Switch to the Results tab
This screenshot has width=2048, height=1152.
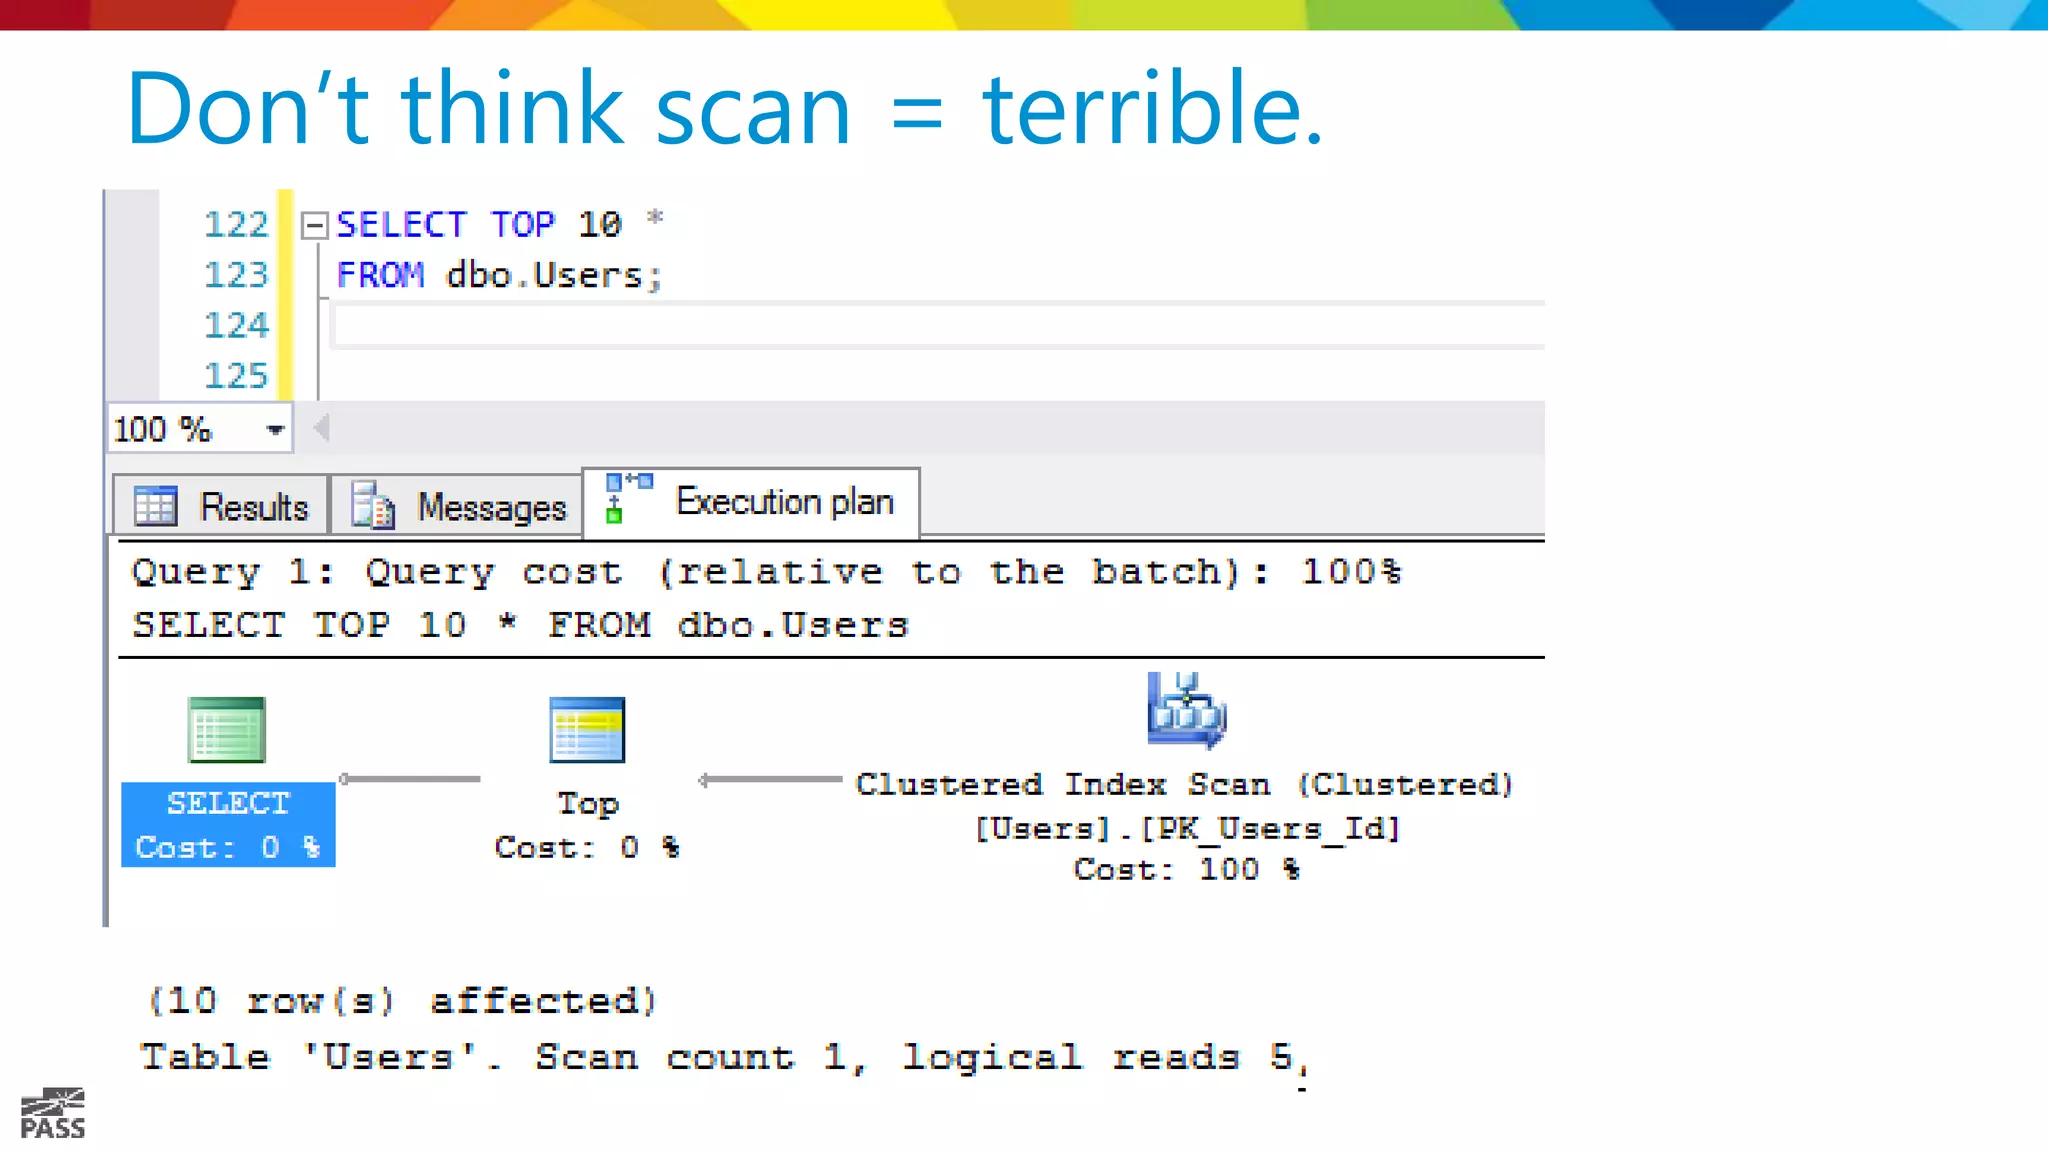(221, 506)
